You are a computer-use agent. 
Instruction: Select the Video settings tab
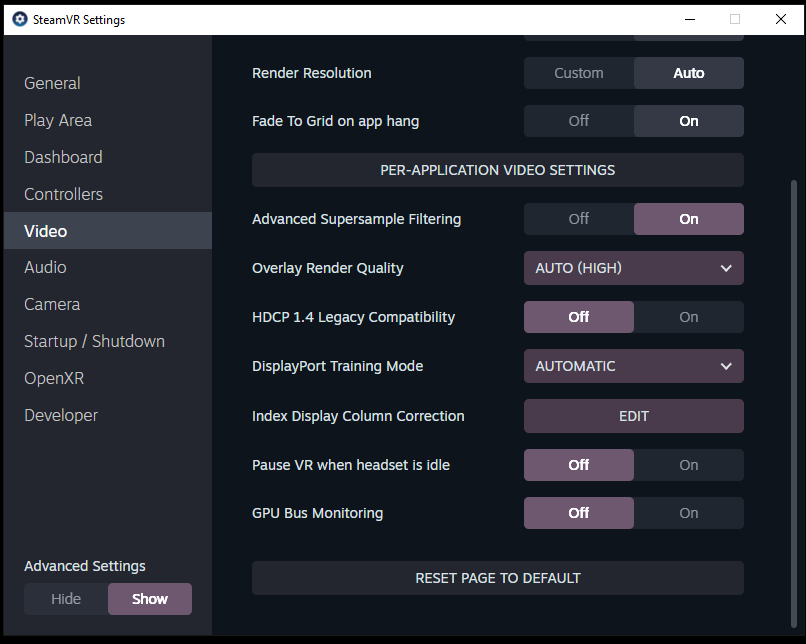click(x=107, y=231)
